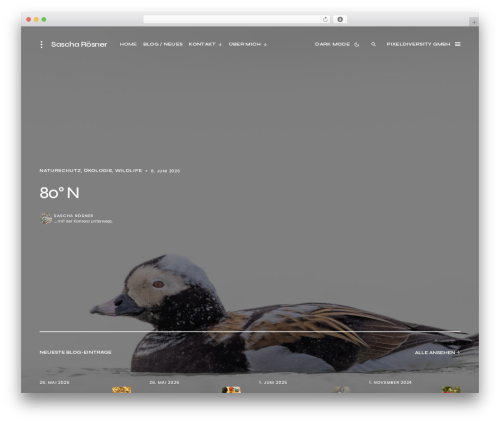500x423 pixels.
Task: Open the Sascha Rösner author name link
Action: [73, 216]
